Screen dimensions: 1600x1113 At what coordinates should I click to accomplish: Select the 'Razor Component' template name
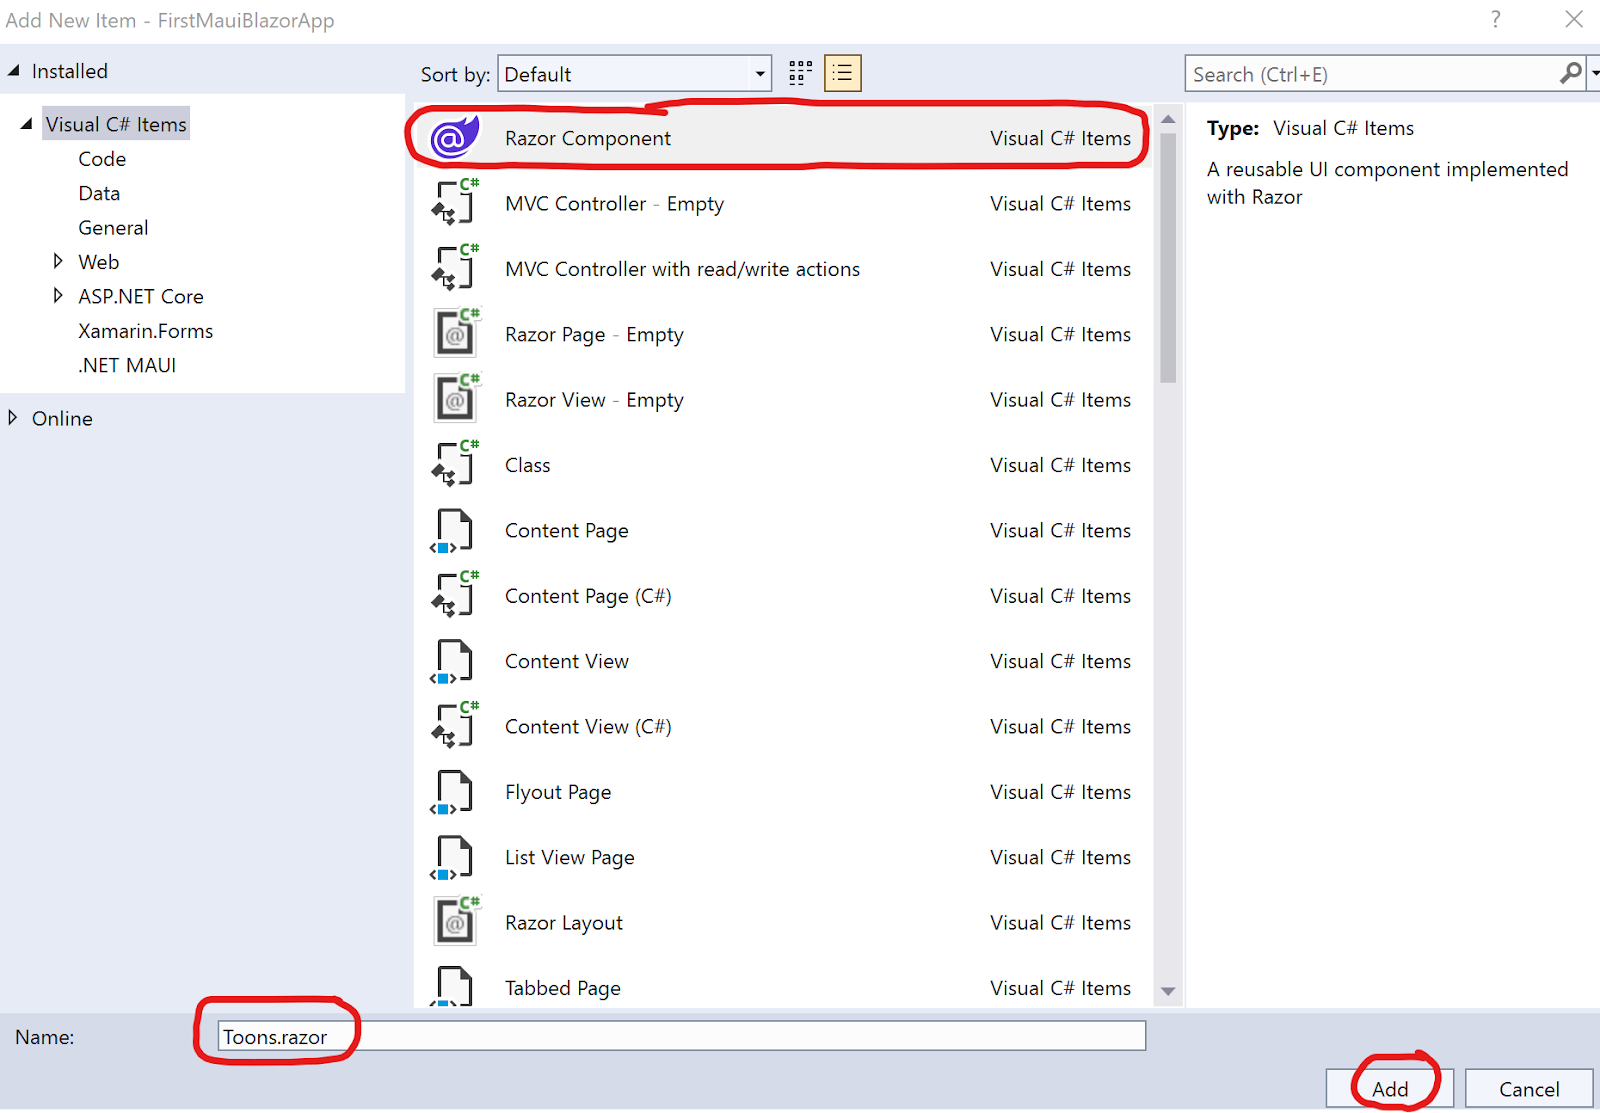[x=588, y=138]
